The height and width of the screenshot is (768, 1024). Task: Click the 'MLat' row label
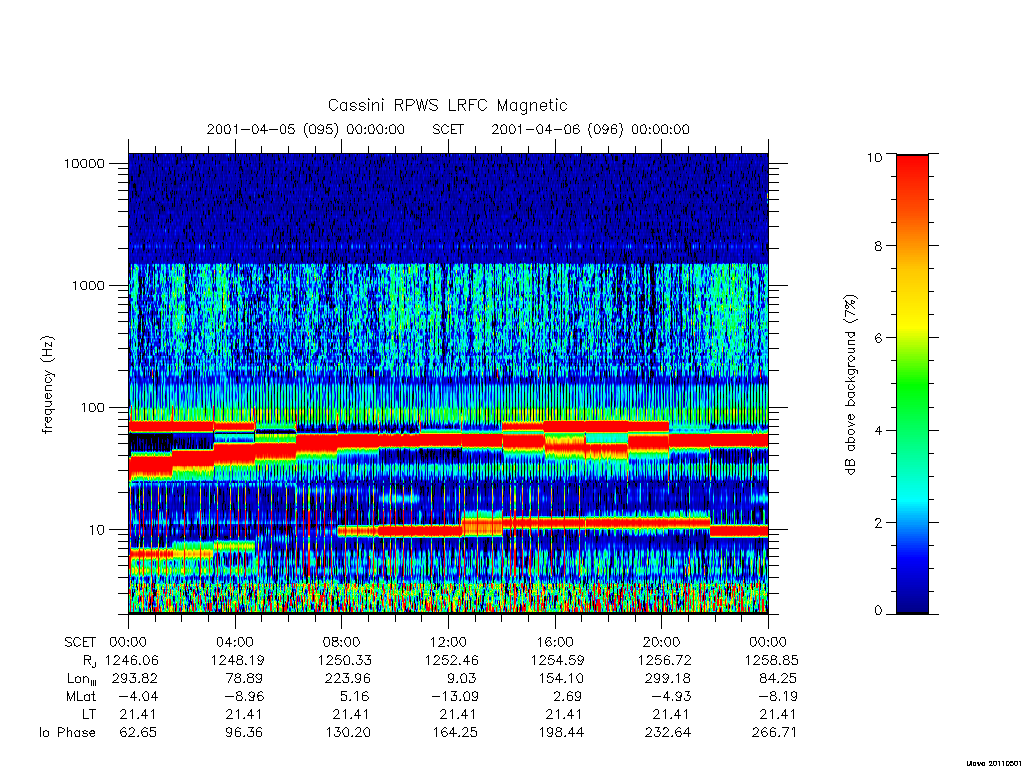coord(80,697)
